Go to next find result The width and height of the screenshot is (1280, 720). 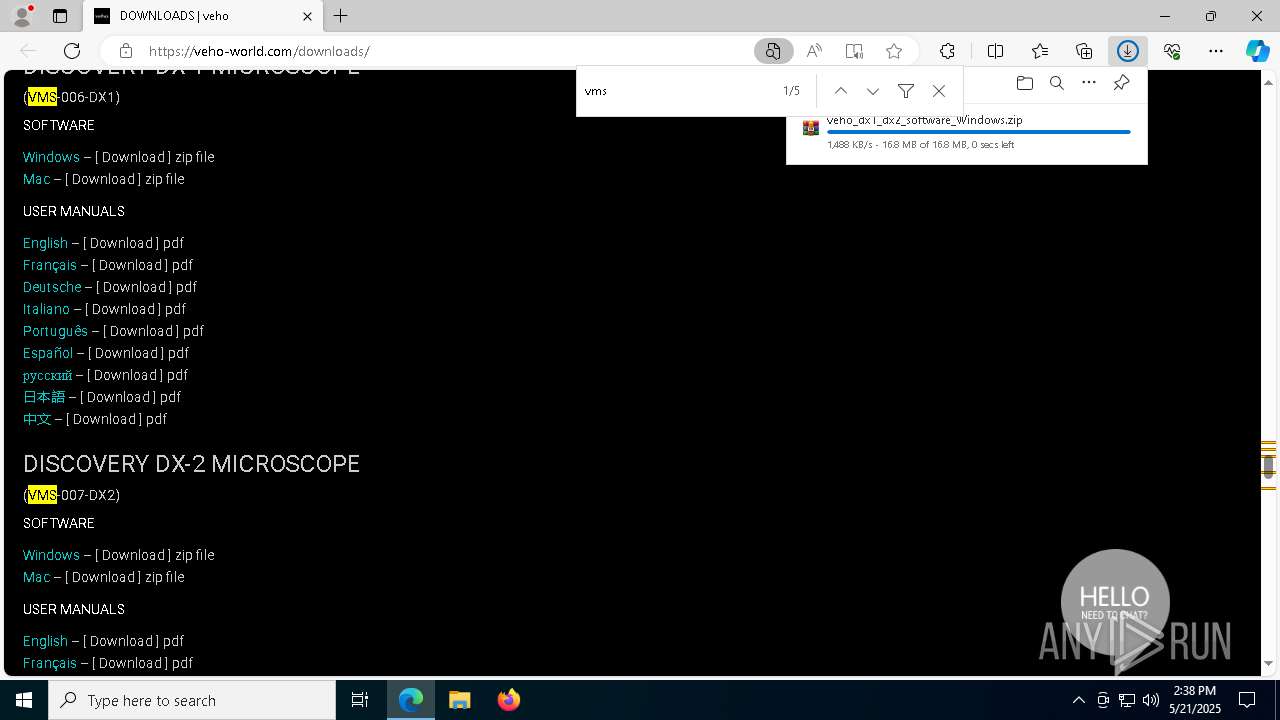pyautogui.click(x=873, y=91)
